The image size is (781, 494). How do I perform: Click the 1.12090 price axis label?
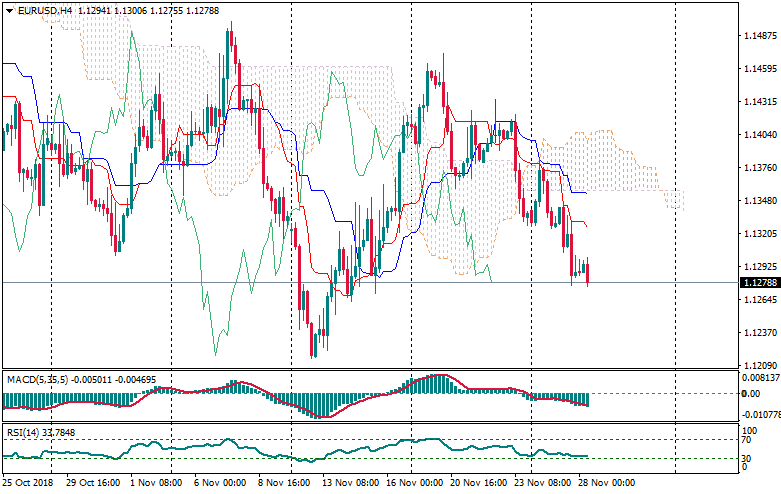761,366
